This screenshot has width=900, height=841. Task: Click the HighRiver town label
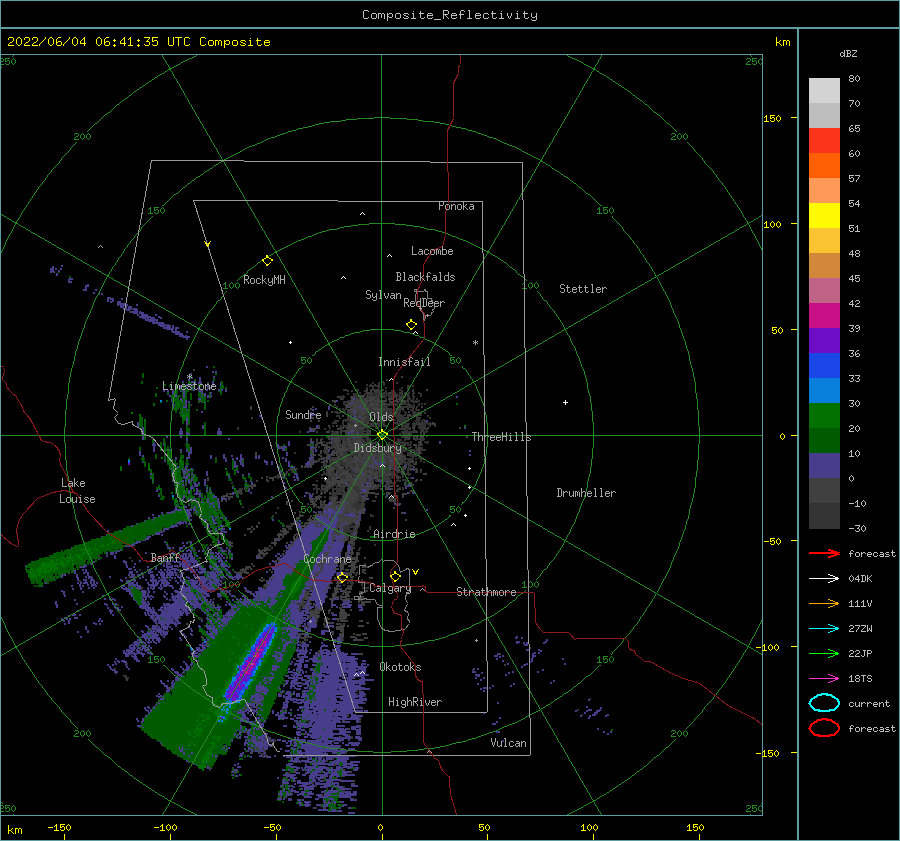pos(415,702)
